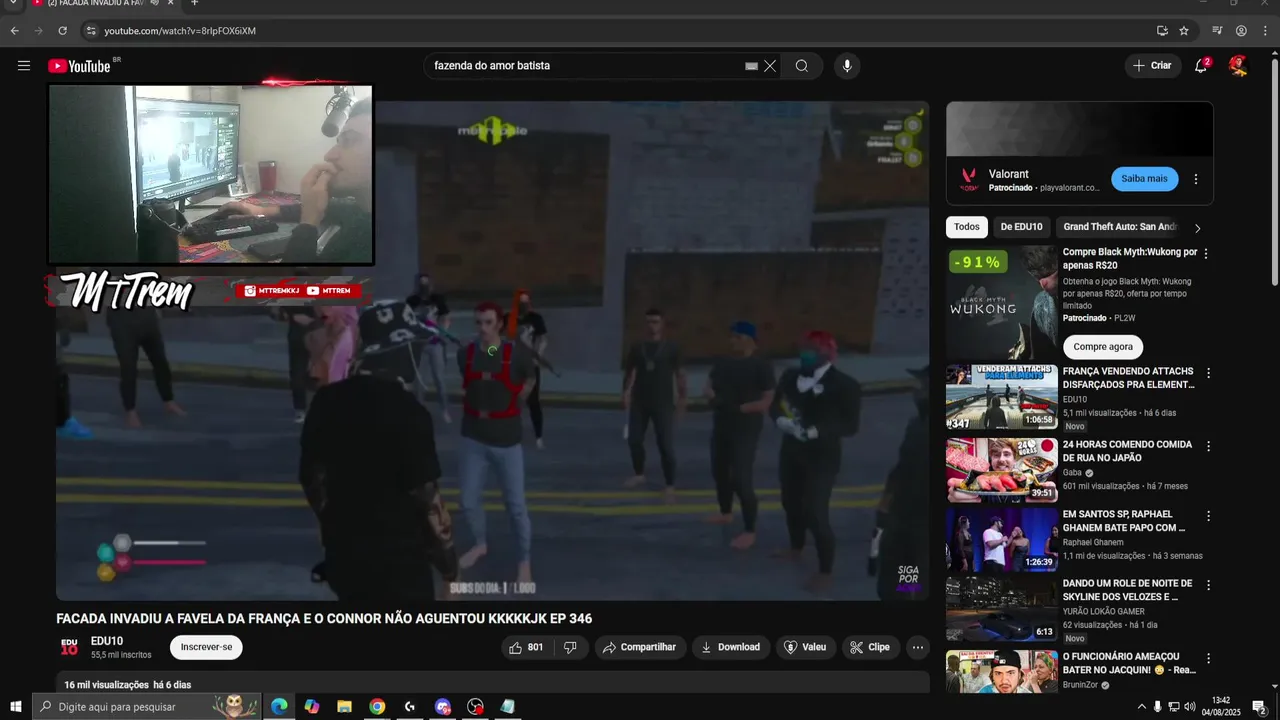Viewport: 1280px width, 720px height.
Task: Open Valorant ad options menu
Action: pyautogui.click(x=1196, y=179)
